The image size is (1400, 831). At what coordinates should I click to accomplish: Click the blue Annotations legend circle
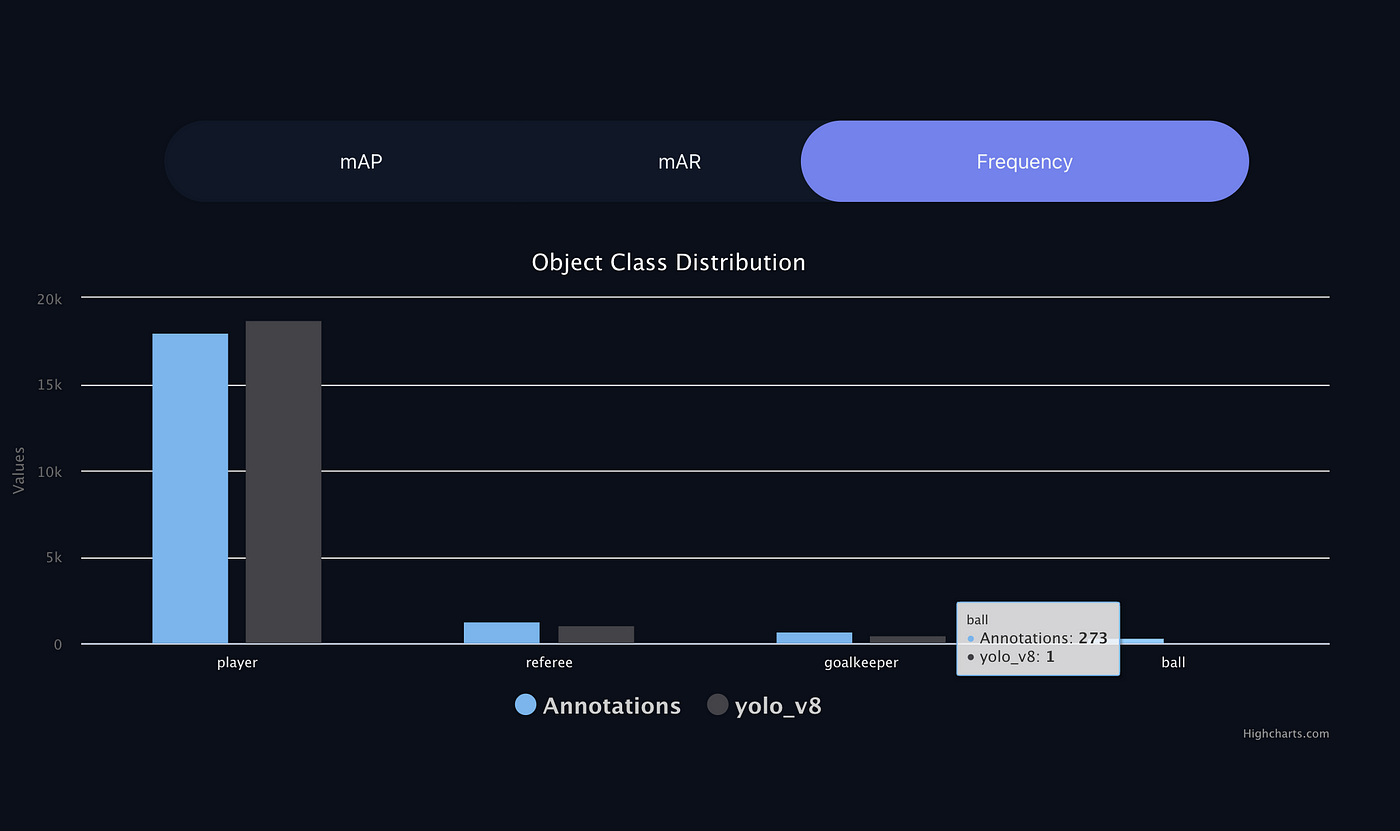tap(526, 705)
